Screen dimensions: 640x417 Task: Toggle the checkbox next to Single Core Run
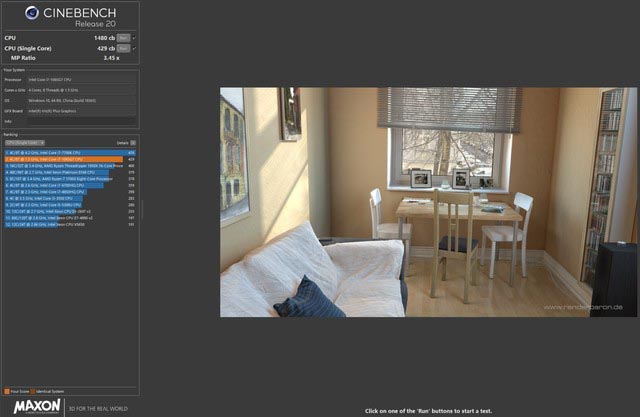point(134,48)
